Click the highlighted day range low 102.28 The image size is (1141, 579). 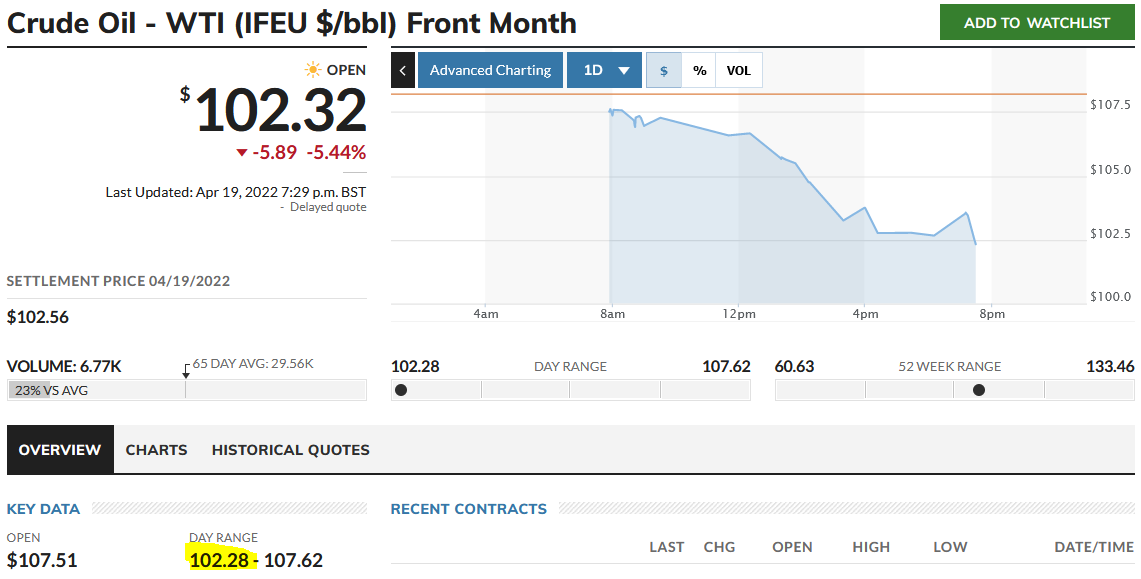coord(218,560)
